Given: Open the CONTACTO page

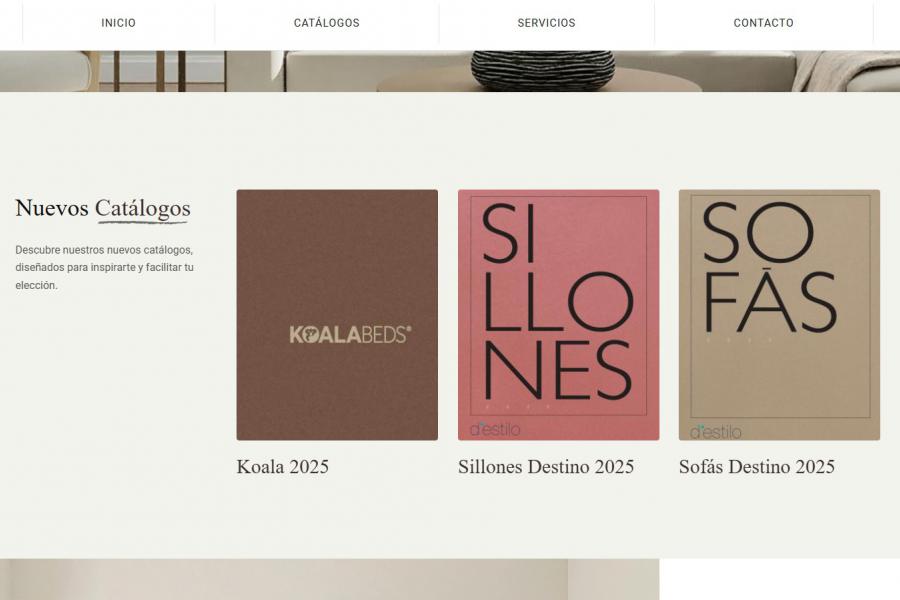Looking at the screenshot, I should pyautogui.click(x=763, y=23).
